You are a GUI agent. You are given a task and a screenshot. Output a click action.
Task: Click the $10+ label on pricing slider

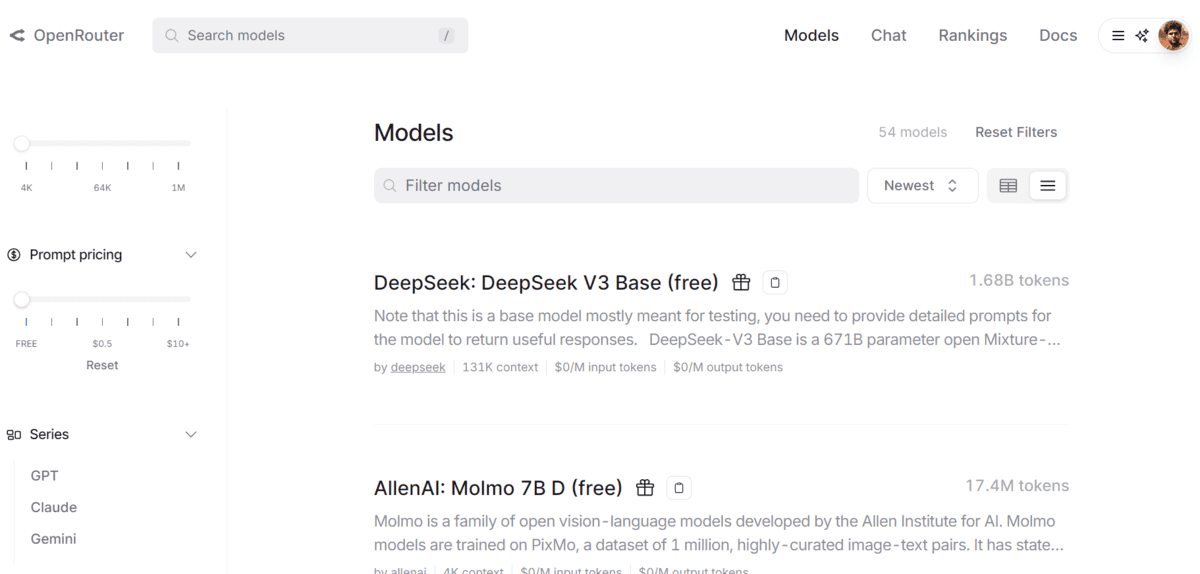coord(178,344)
